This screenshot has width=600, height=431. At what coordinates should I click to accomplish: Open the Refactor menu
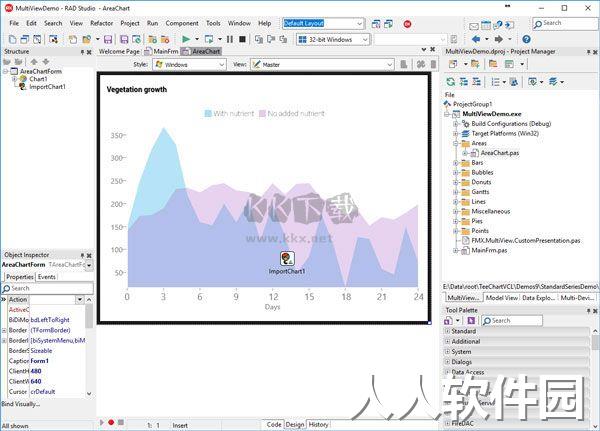click(x=101, y=23)
